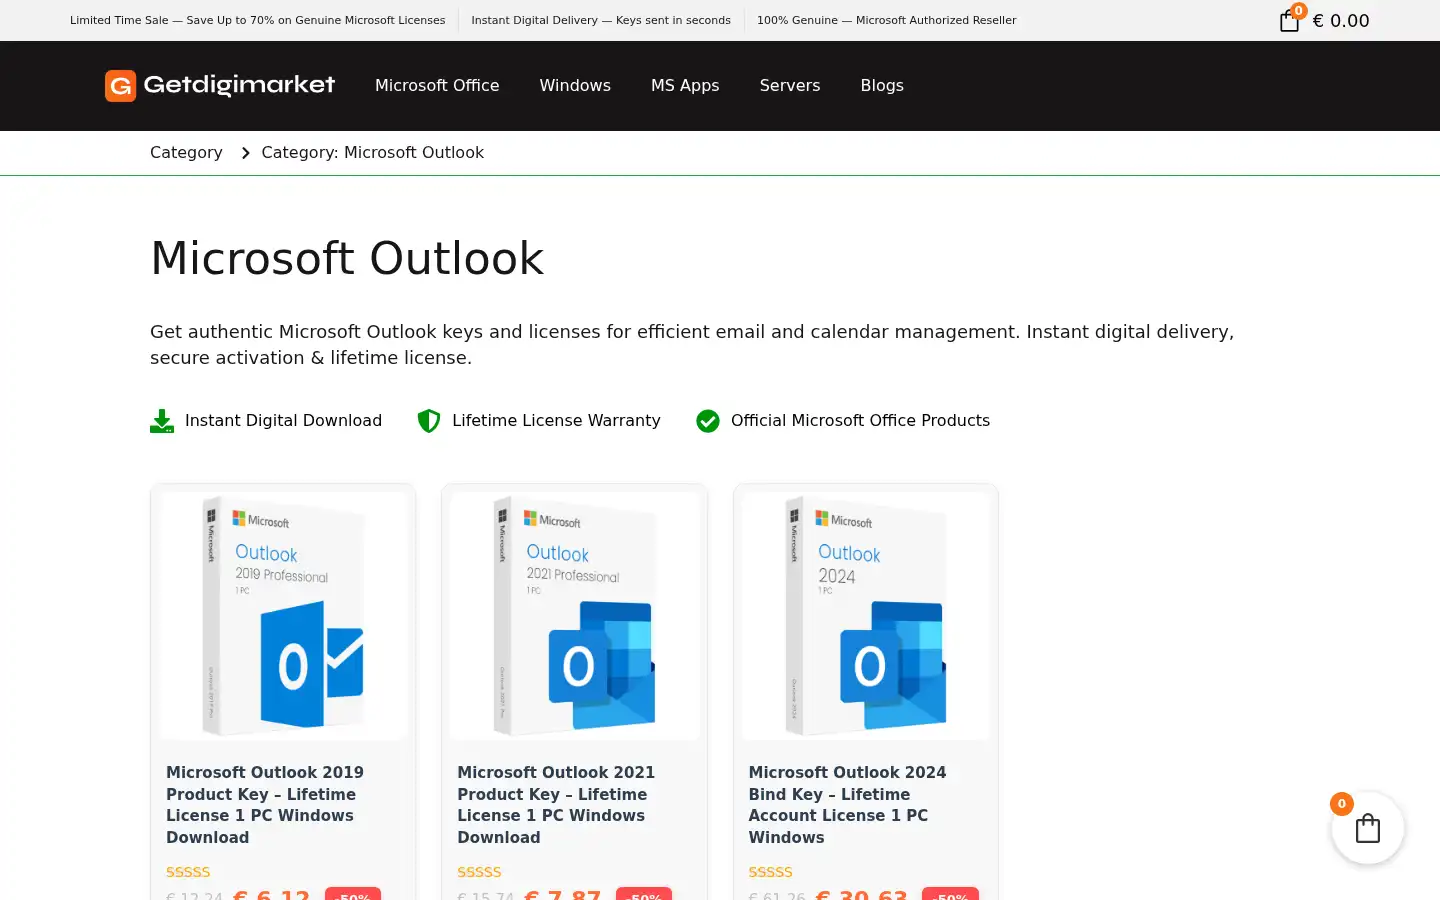
Task: Click the Getdigimarket orange G logo
Action: pyautogui.click(x=120, y=86)
